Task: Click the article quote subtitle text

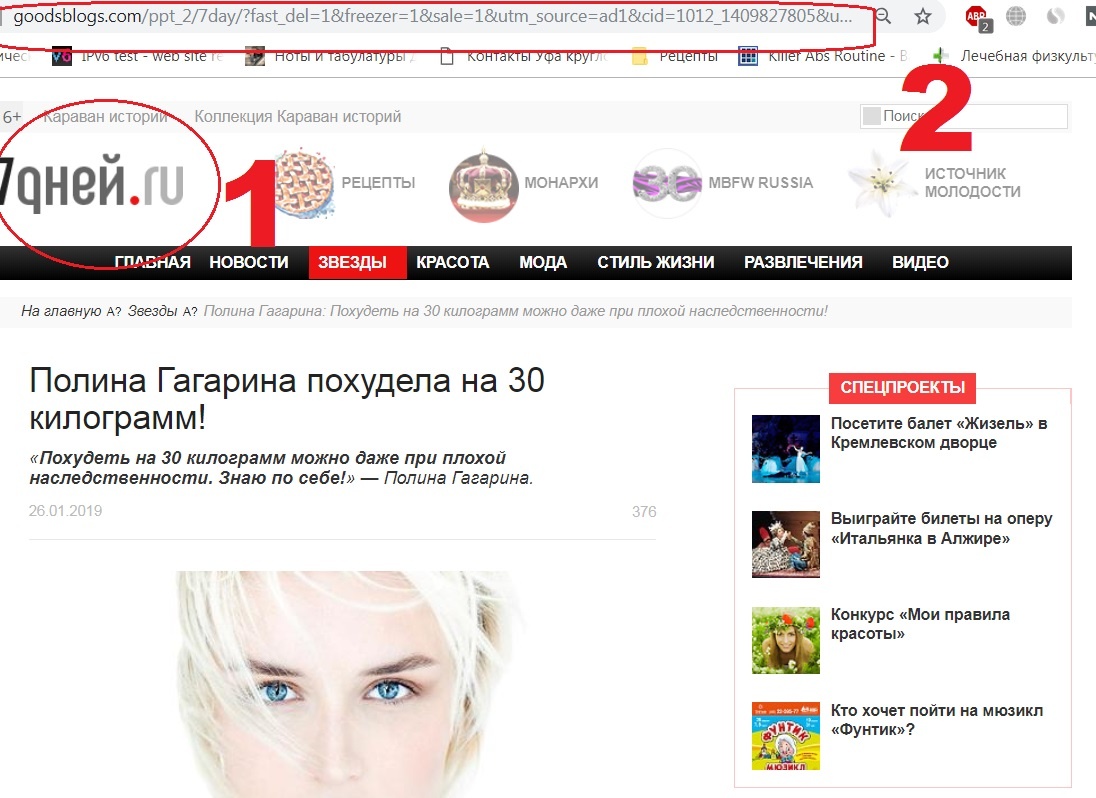Action: click(281, 467)
